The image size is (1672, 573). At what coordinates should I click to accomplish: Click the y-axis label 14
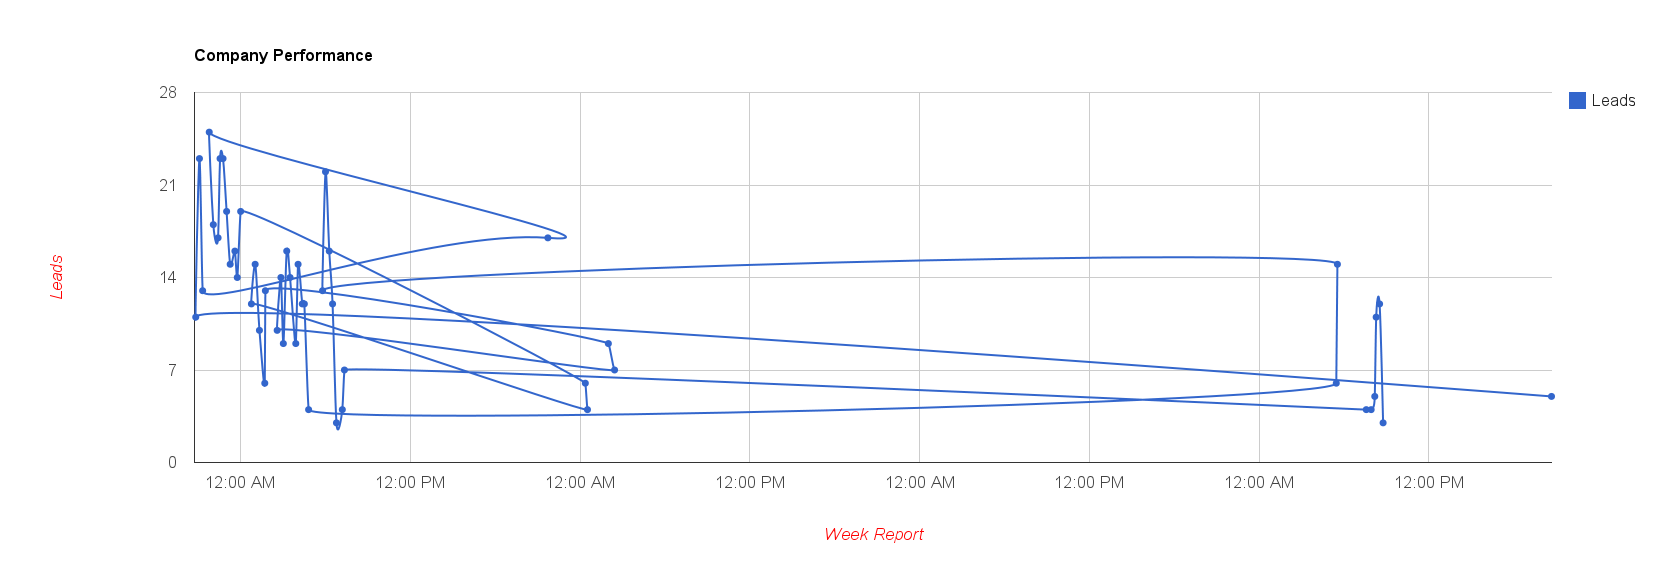click(167, 277)
